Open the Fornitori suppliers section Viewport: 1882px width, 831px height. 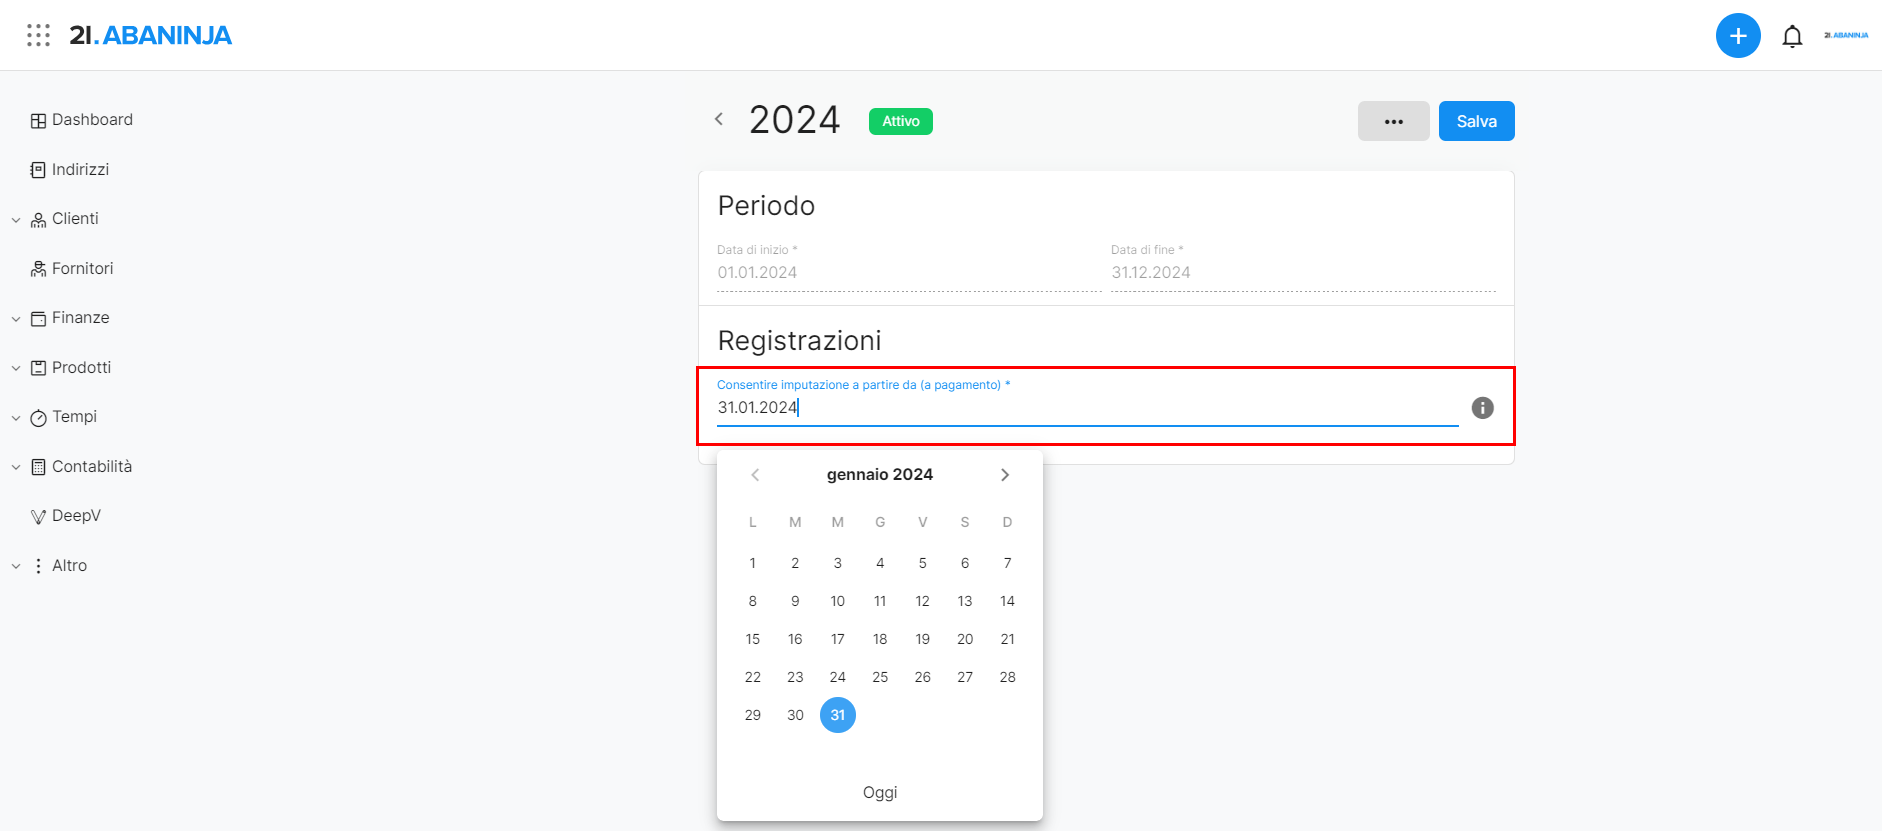click(82, 269)
